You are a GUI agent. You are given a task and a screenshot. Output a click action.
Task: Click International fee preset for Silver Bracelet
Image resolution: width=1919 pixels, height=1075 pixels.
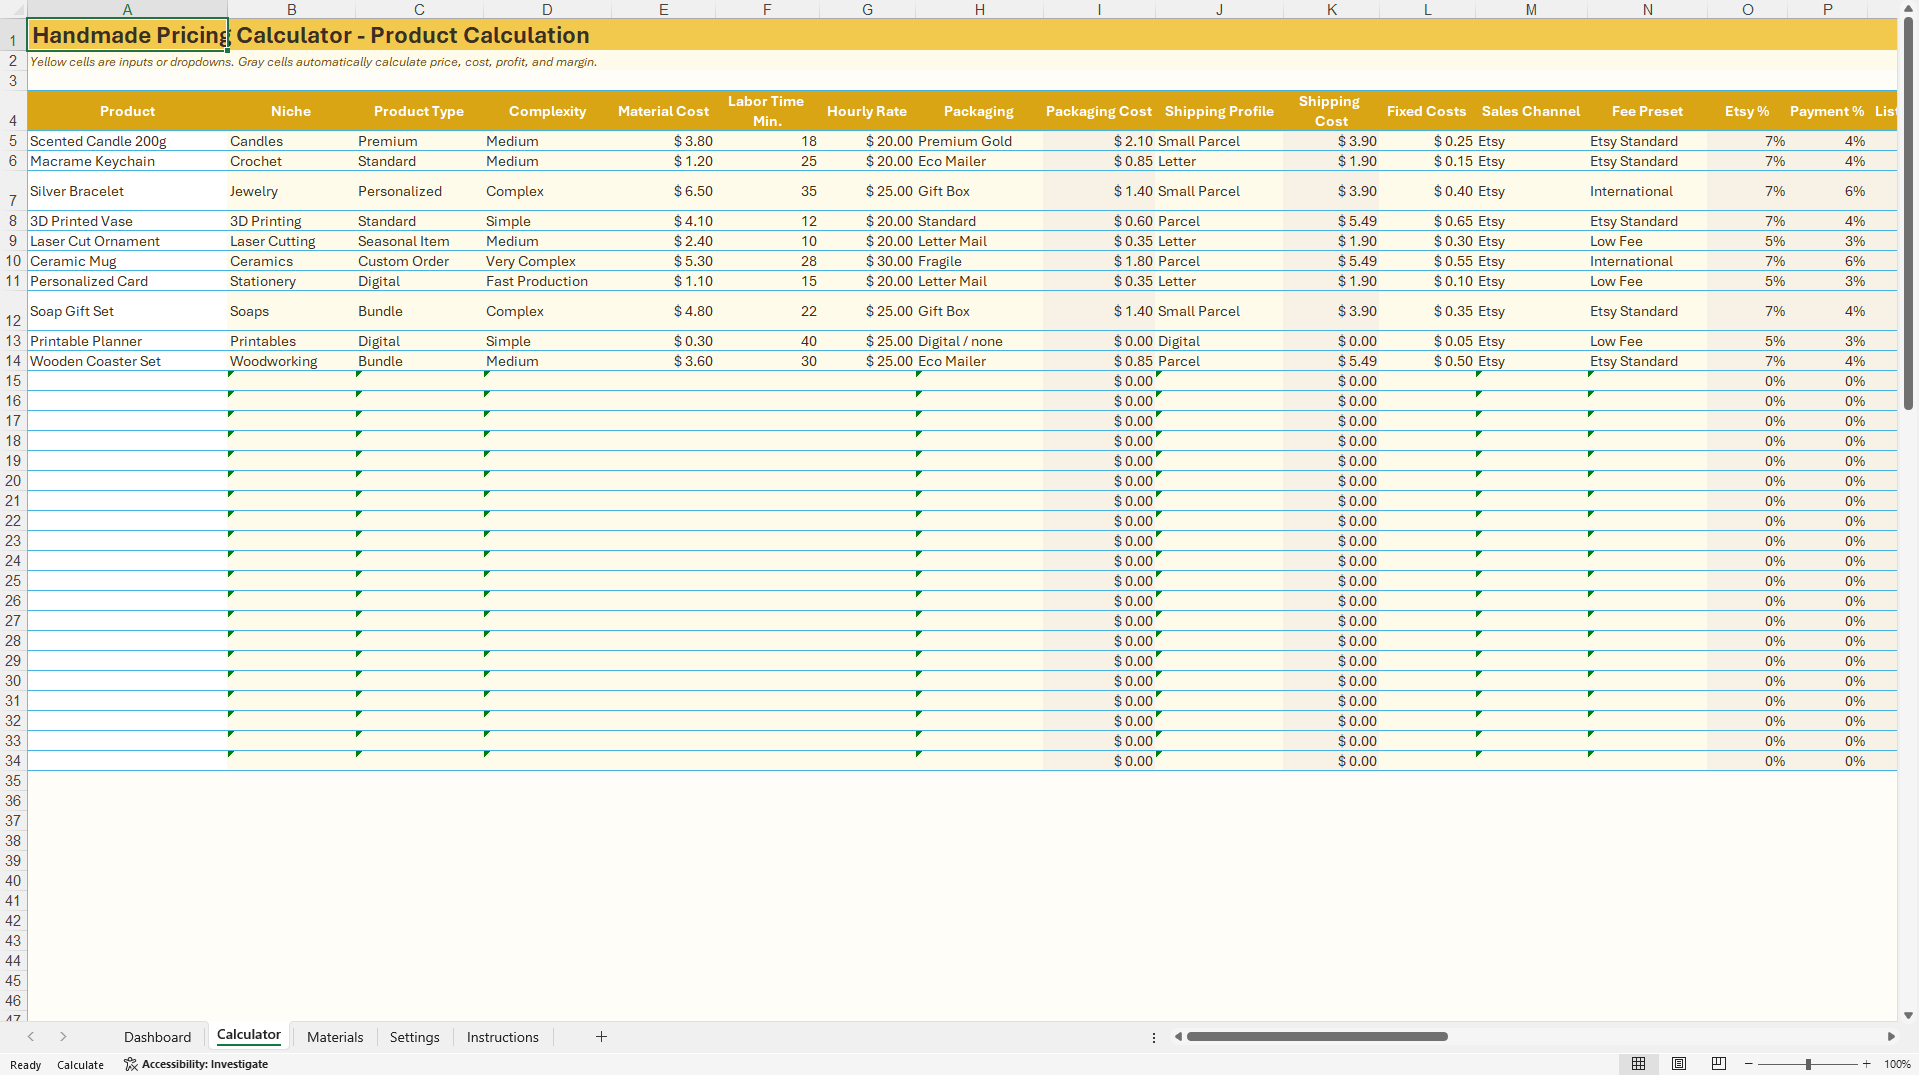[1647, 191]
